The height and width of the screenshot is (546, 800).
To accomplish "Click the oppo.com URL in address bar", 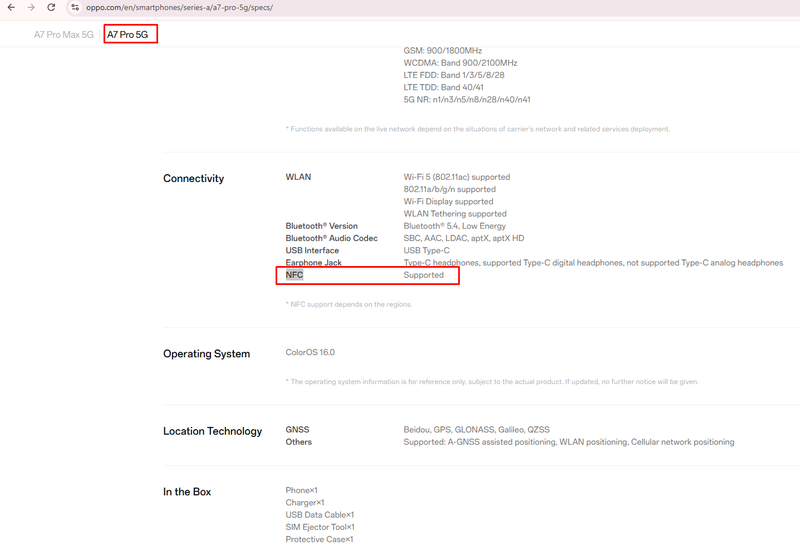I will click(x=179, y=7).
